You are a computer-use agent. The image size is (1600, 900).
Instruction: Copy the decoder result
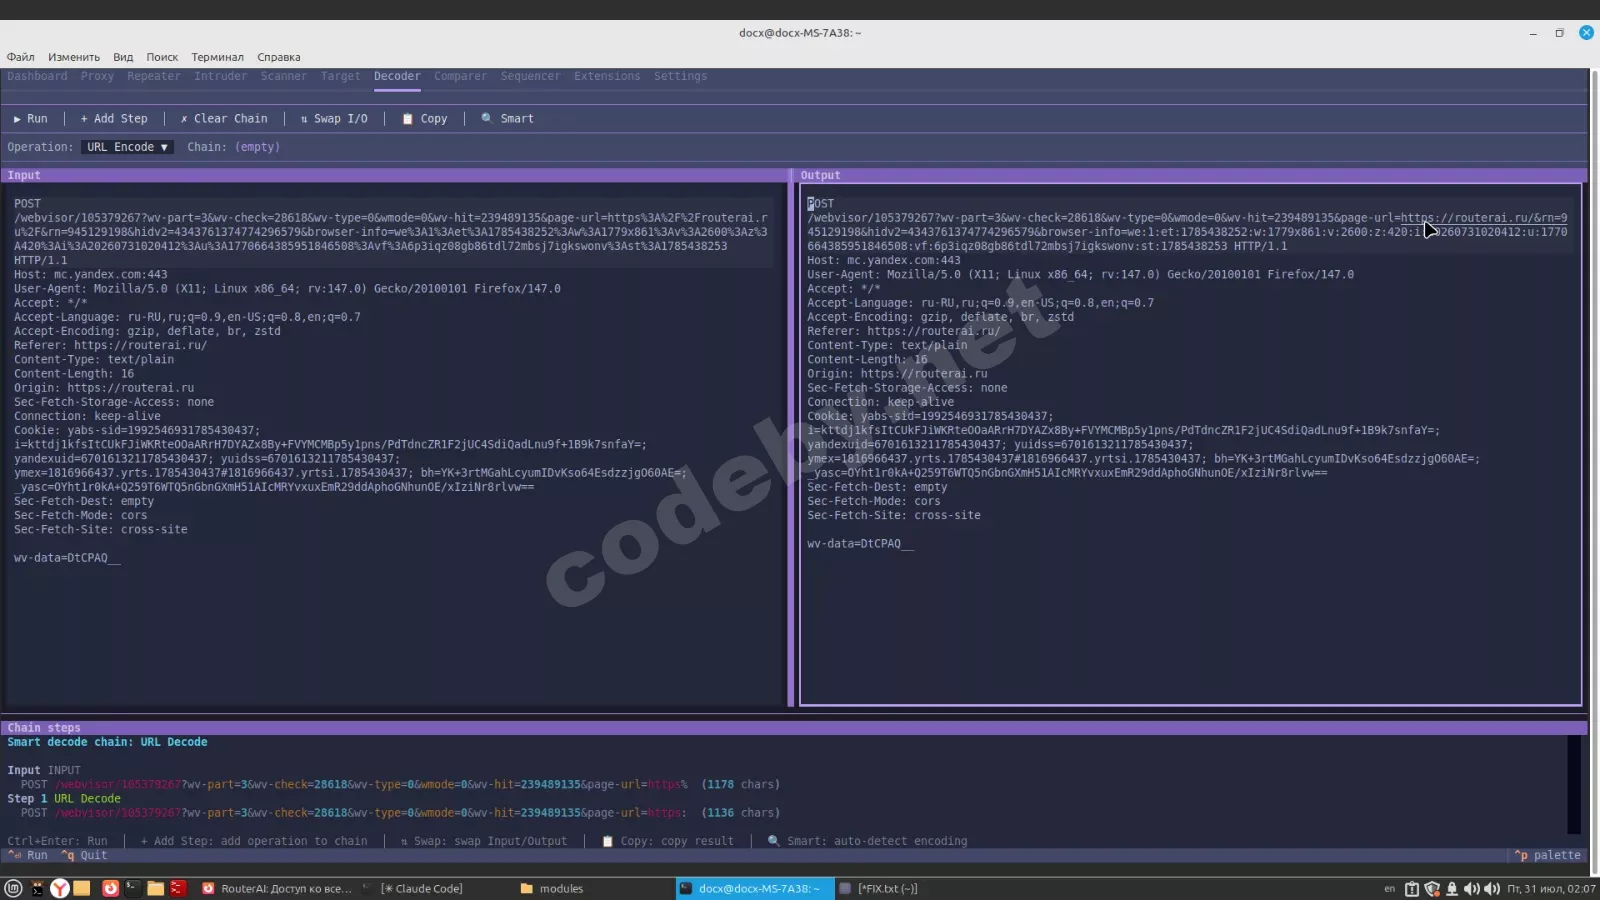(425, 118)
